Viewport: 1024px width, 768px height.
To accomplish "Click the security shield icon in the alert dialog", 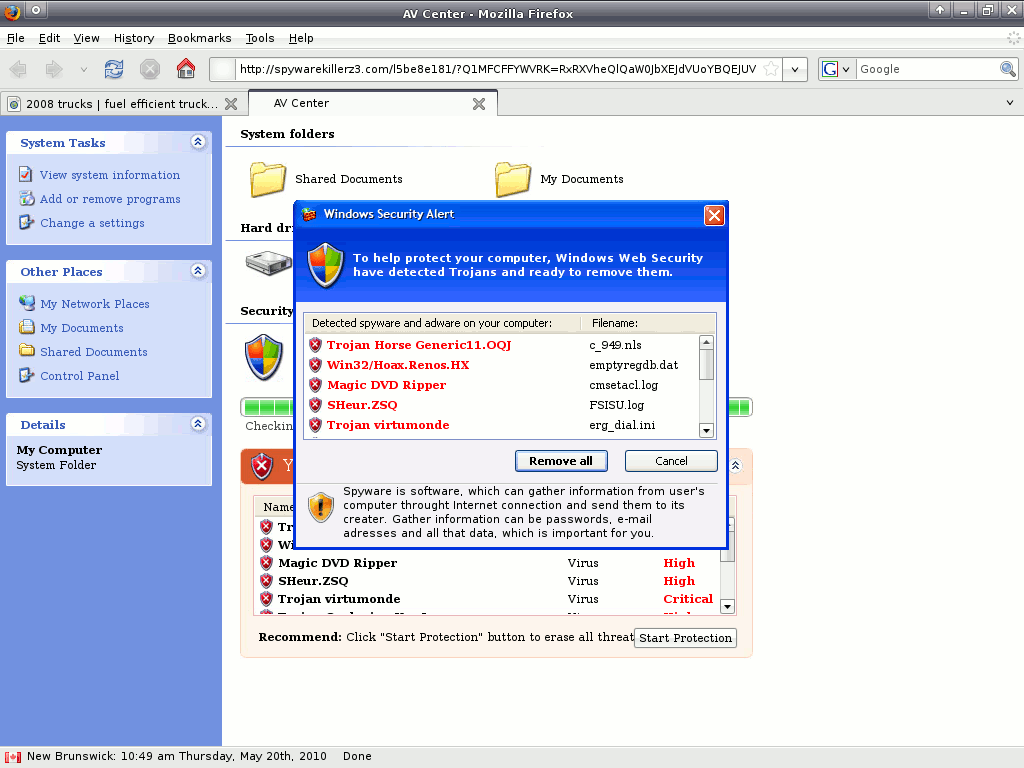I will click(x=325, y=267).
